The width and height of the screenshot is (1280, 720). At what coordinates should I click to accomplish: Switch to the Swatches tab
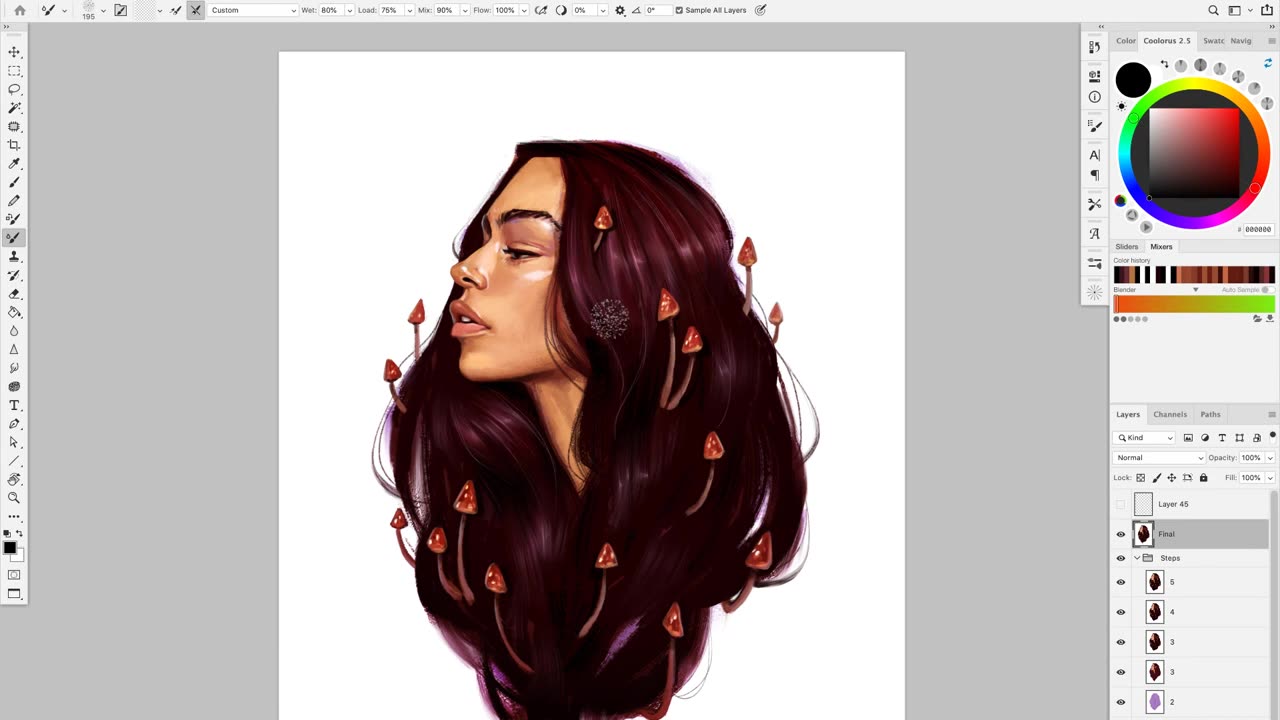pos(1214,41)
